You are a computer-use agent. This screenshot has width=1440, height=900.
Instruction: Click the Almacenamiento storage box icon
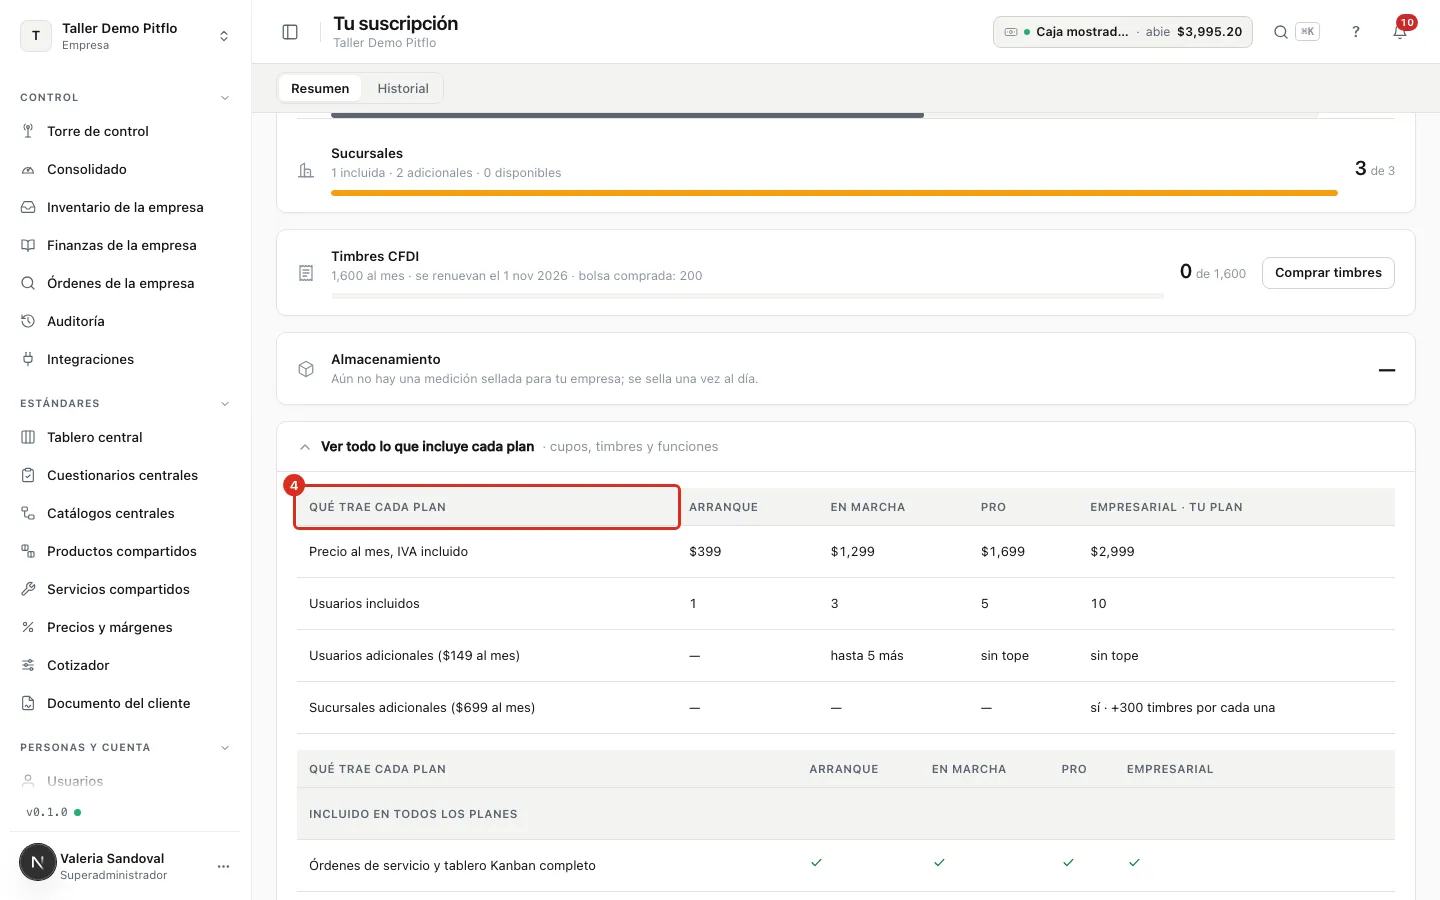click(x=306, y=369)
